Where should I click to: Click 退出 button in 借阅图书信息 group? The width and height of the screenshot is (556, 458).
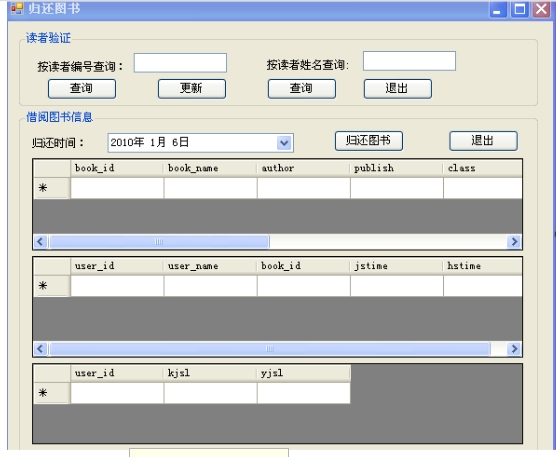point(483,141)
